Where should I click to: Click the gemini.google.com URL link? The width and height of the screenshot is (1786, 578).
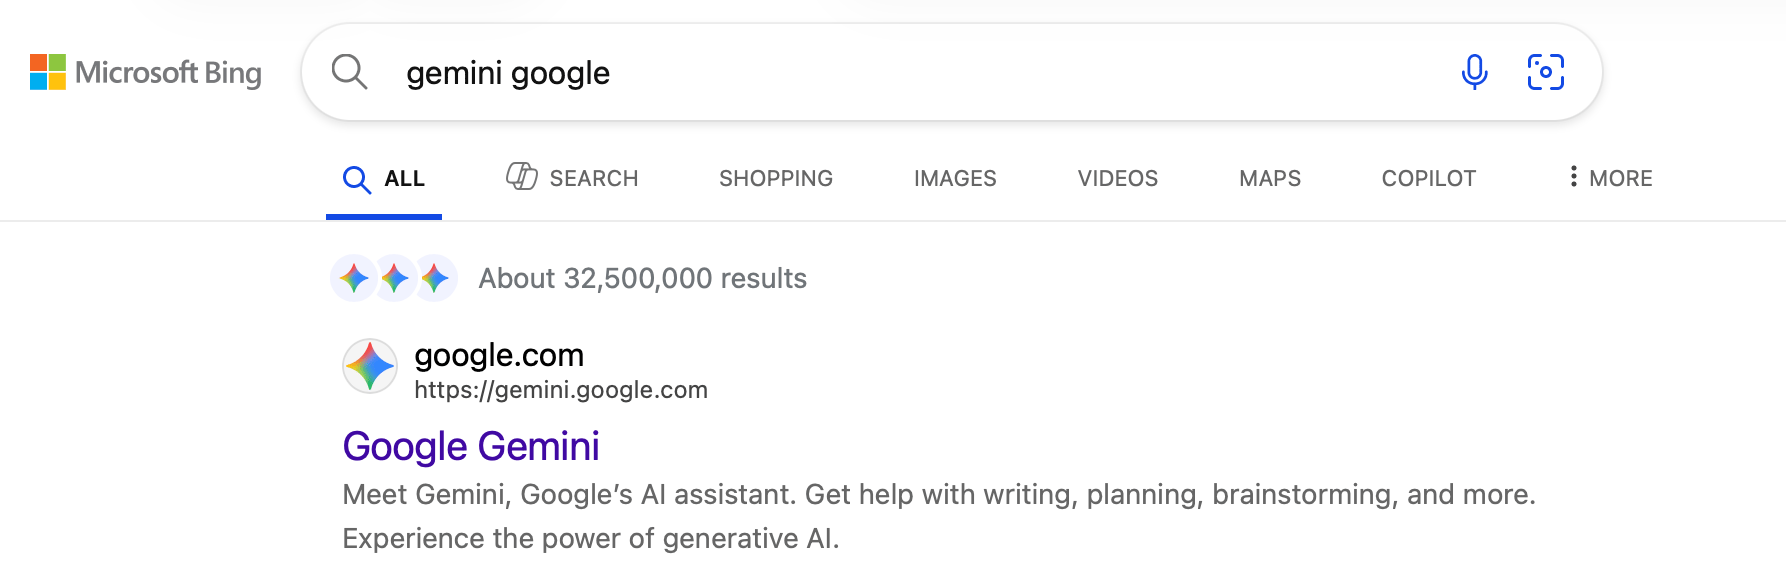(x=560, y=390)
